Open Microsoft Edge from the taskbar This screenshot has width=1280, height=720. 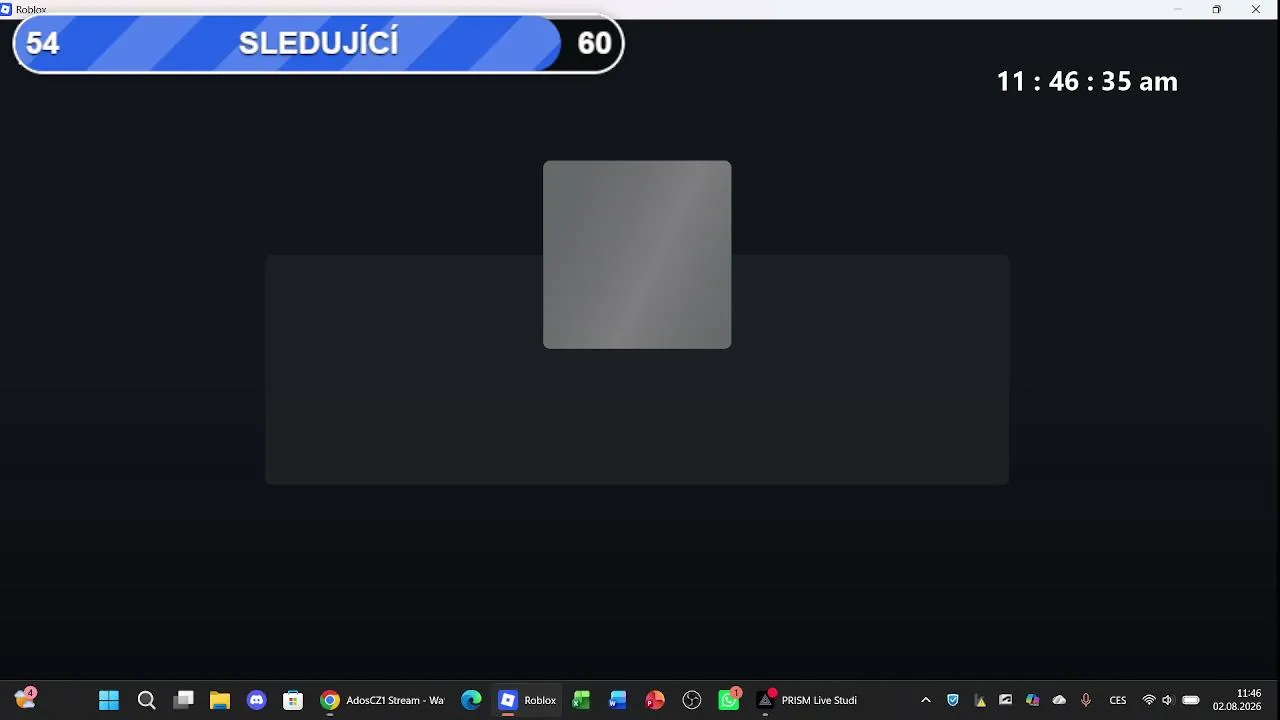(x=471, y=700)
